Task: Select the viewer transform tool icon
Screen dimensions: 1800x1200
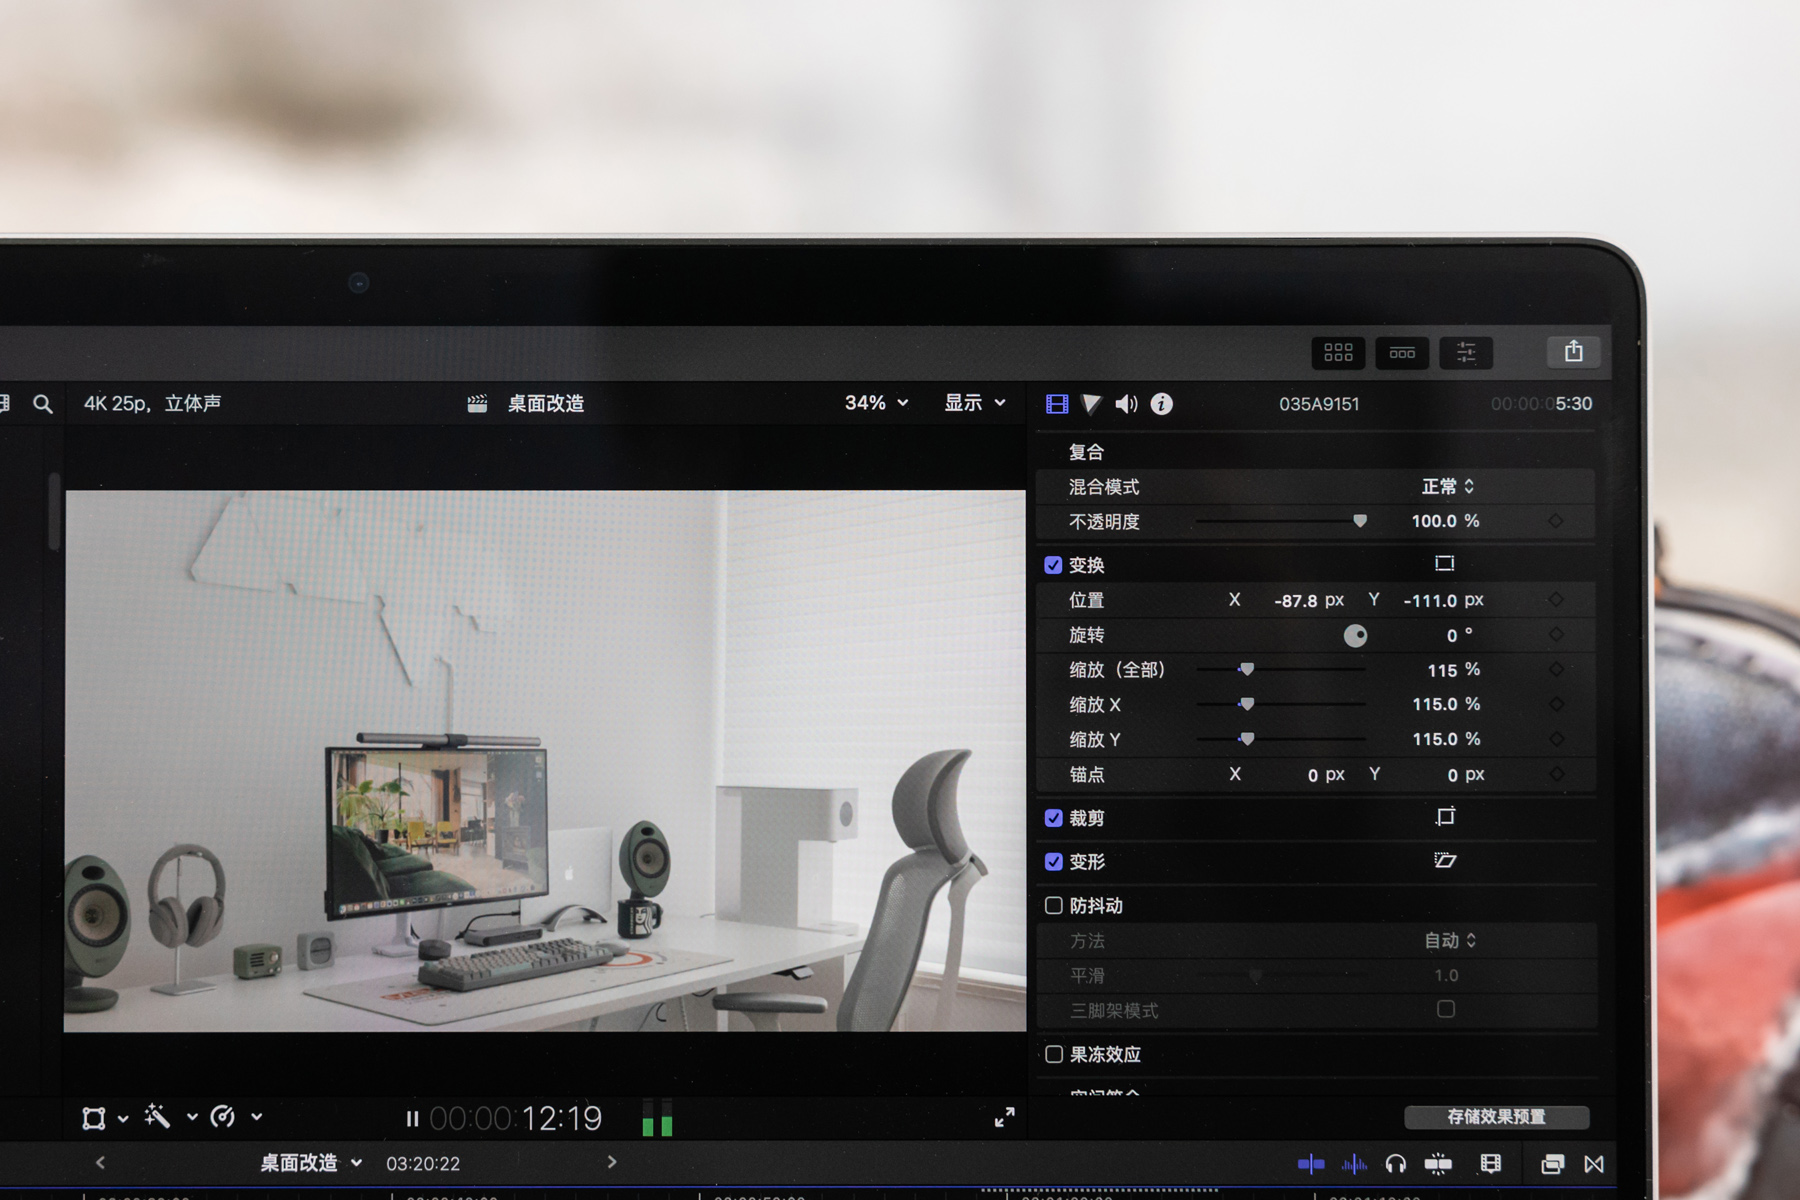Action: coord(94,1118)
